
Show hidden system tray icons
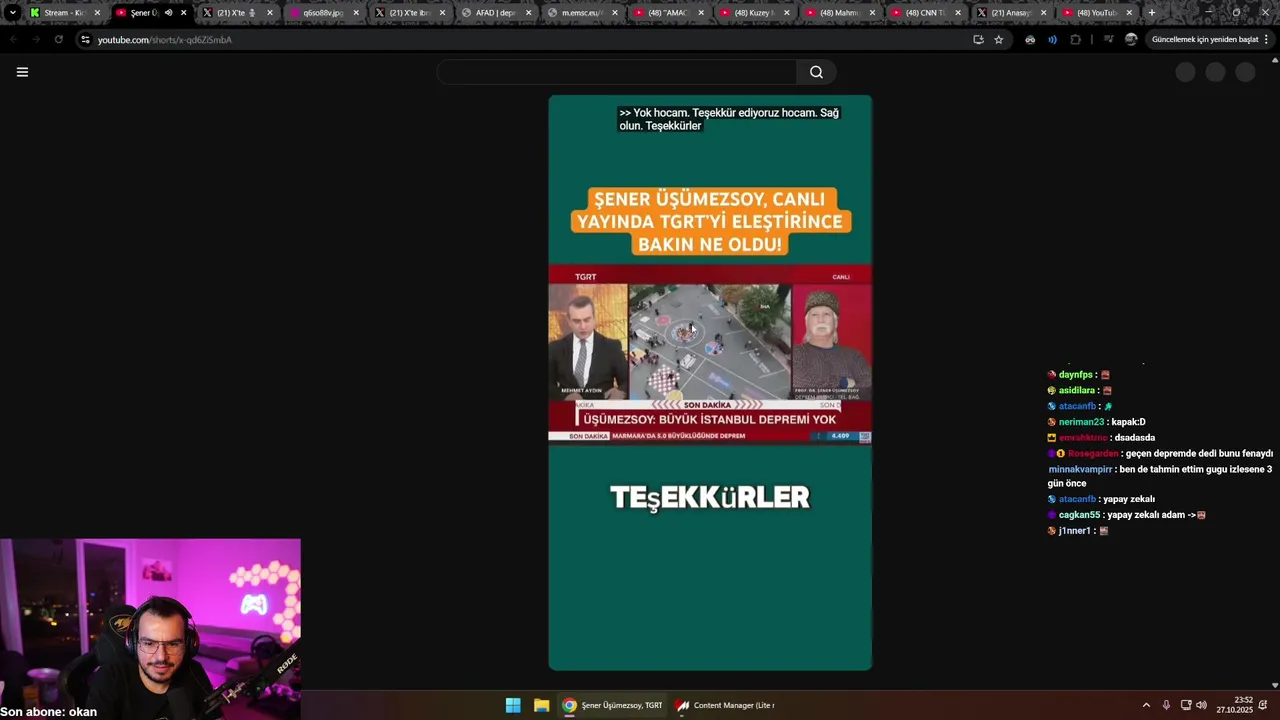(x=1146, y=705)
